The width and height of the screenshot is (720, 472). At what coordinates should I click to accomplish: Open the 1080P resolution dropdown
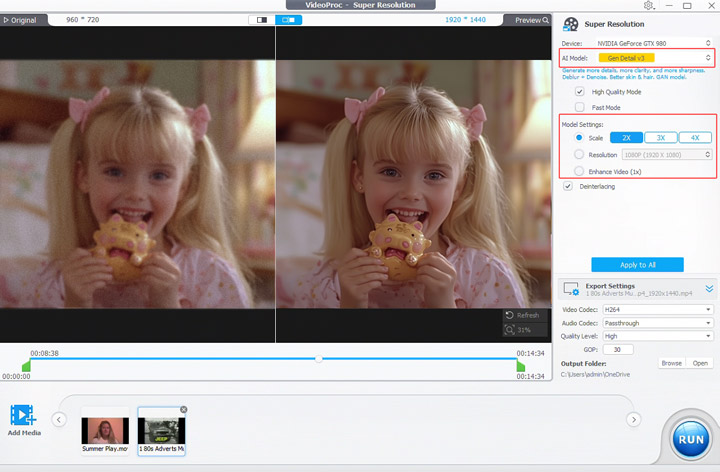pyautogui.click(x=667, y=155)
